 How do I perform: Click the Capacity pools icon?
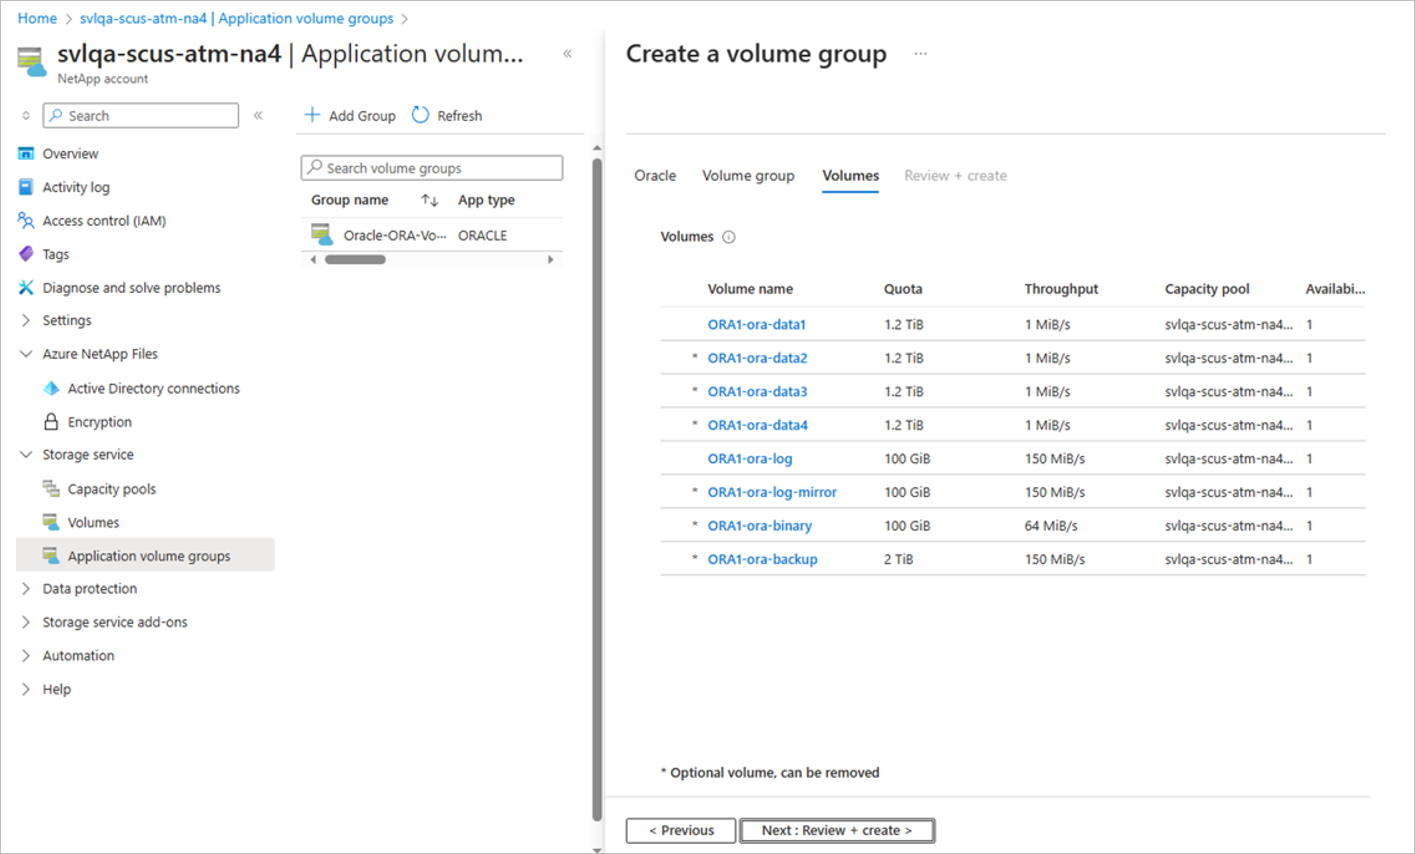pos(51,488)
